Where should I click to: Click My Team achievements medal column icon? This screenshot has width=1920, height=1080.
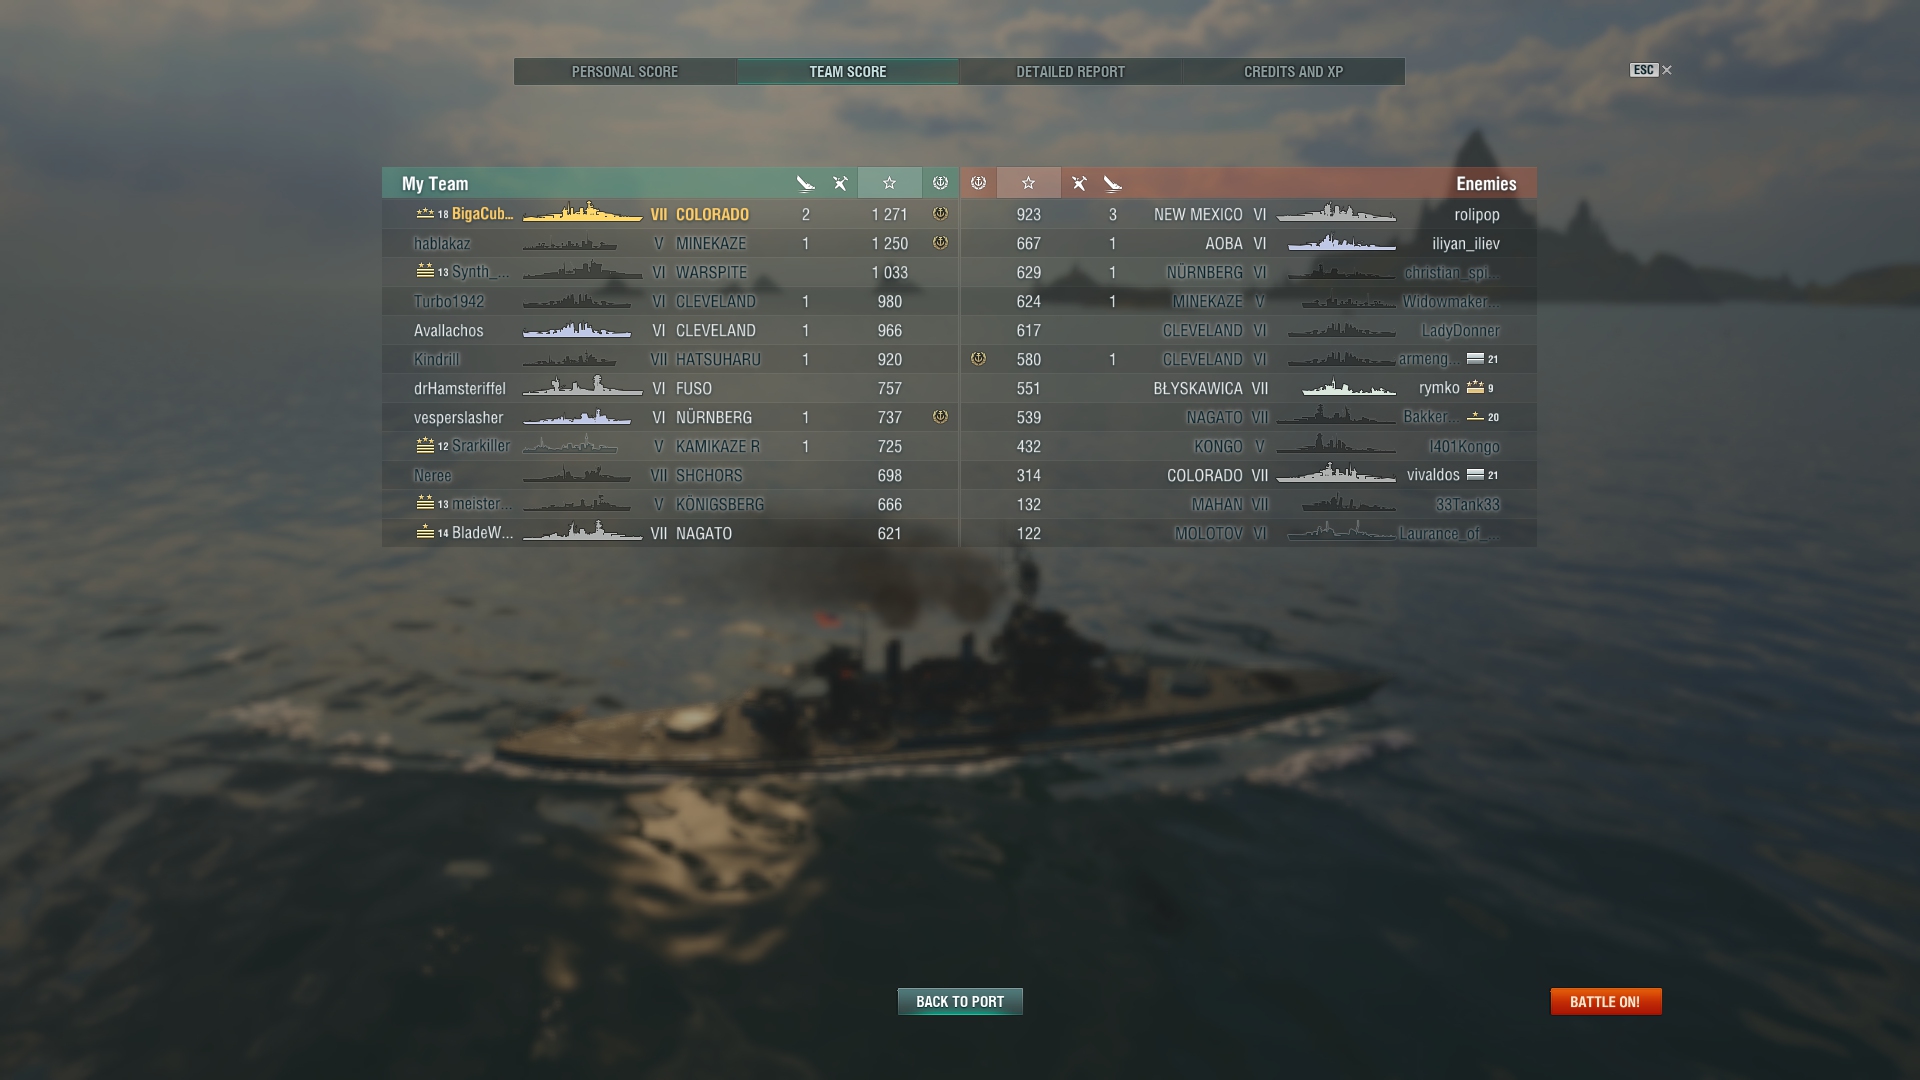[940, 183]
